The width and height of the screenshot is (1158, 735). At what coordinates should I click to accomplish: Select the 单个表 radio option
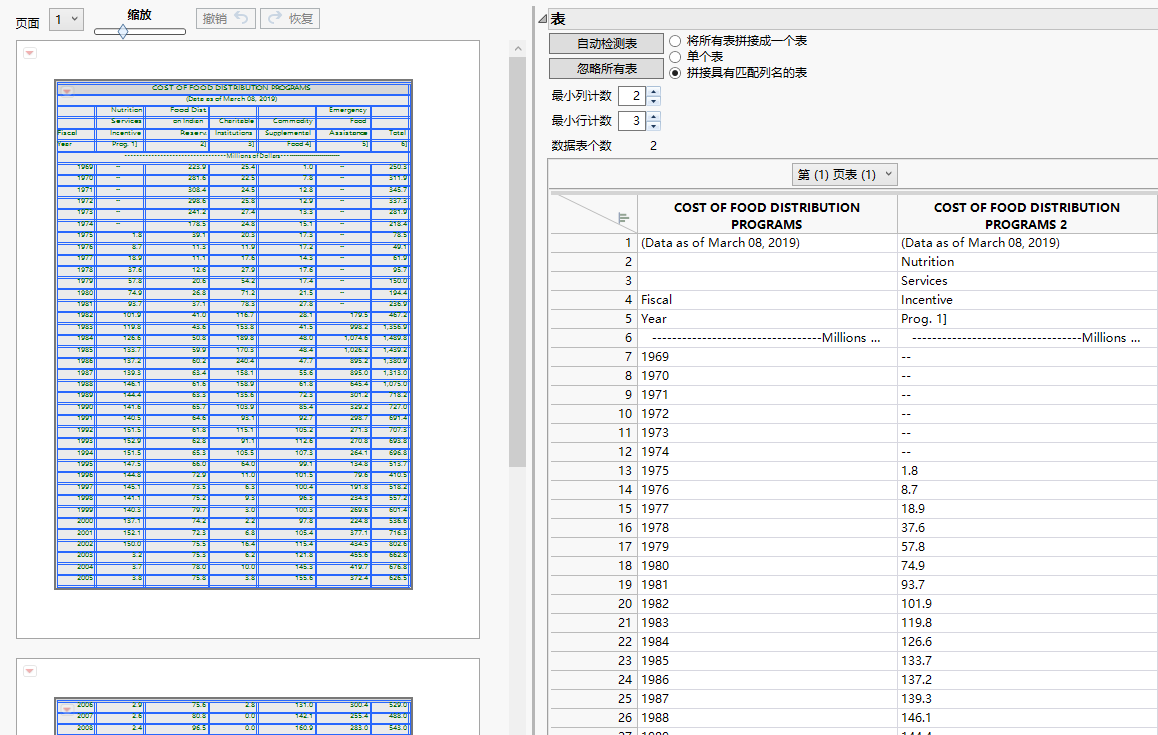676,57
